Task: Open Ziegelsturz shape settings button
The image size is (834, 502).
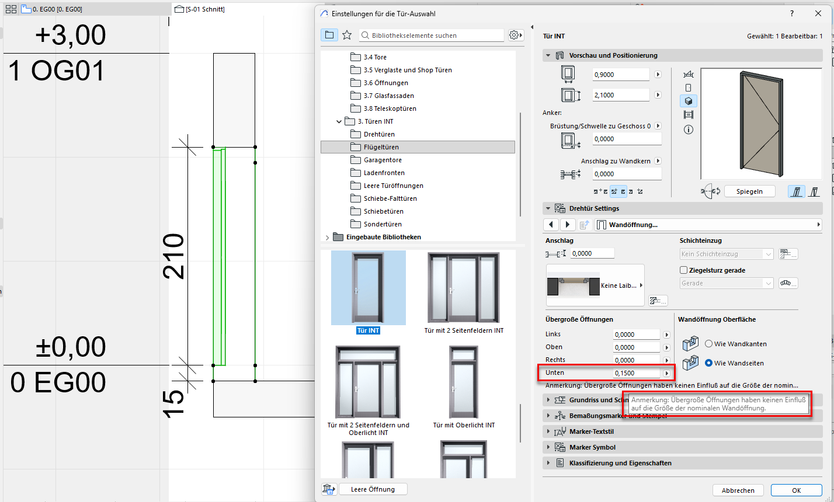Action: tap(788, 283)
